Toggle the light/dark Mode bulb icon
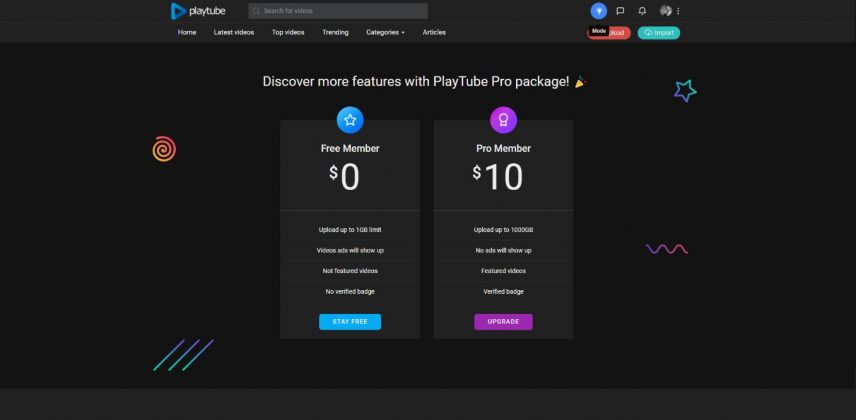The width and height of the screenshot is (856, 420). (x=598, y=11)
